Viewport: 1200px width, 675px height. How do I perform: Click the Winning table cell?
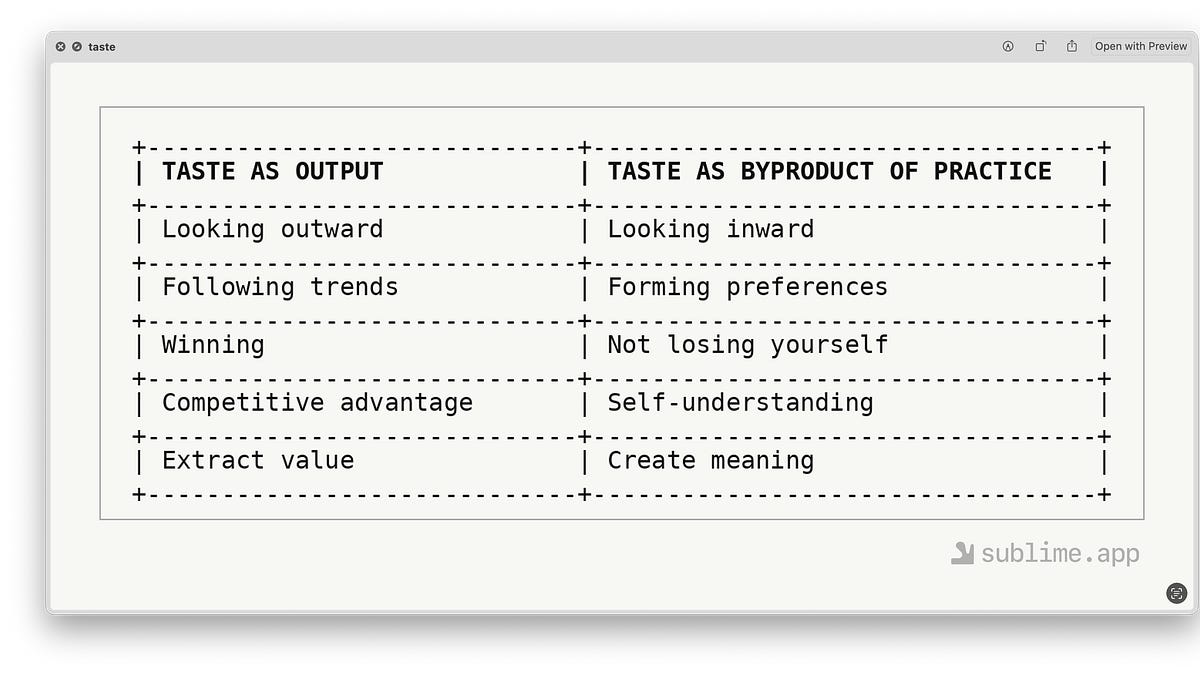pos(213,345)
